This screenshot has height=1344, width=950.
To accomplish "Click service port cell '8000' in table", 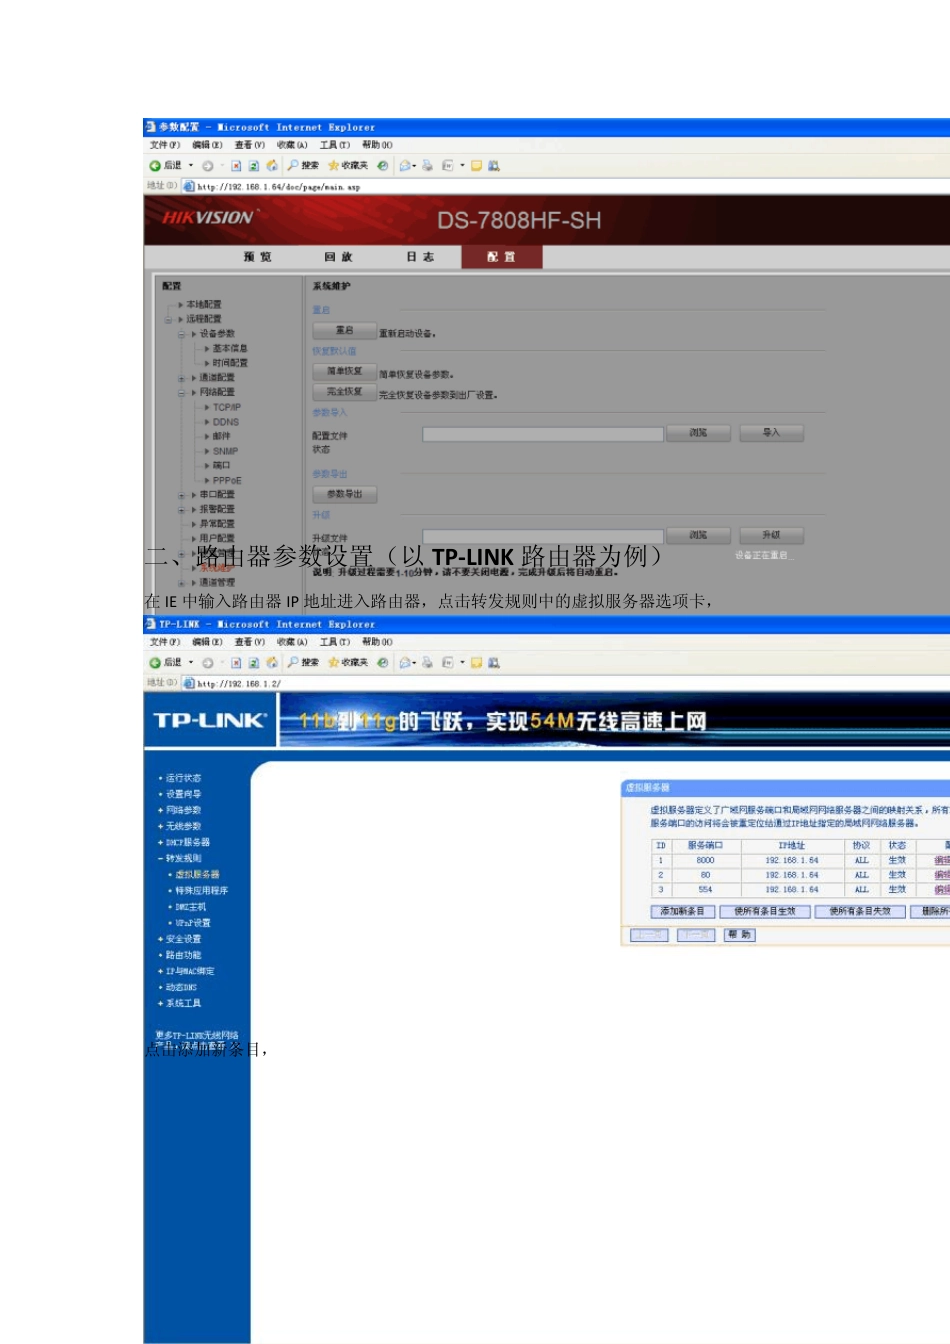I will 705,860.
